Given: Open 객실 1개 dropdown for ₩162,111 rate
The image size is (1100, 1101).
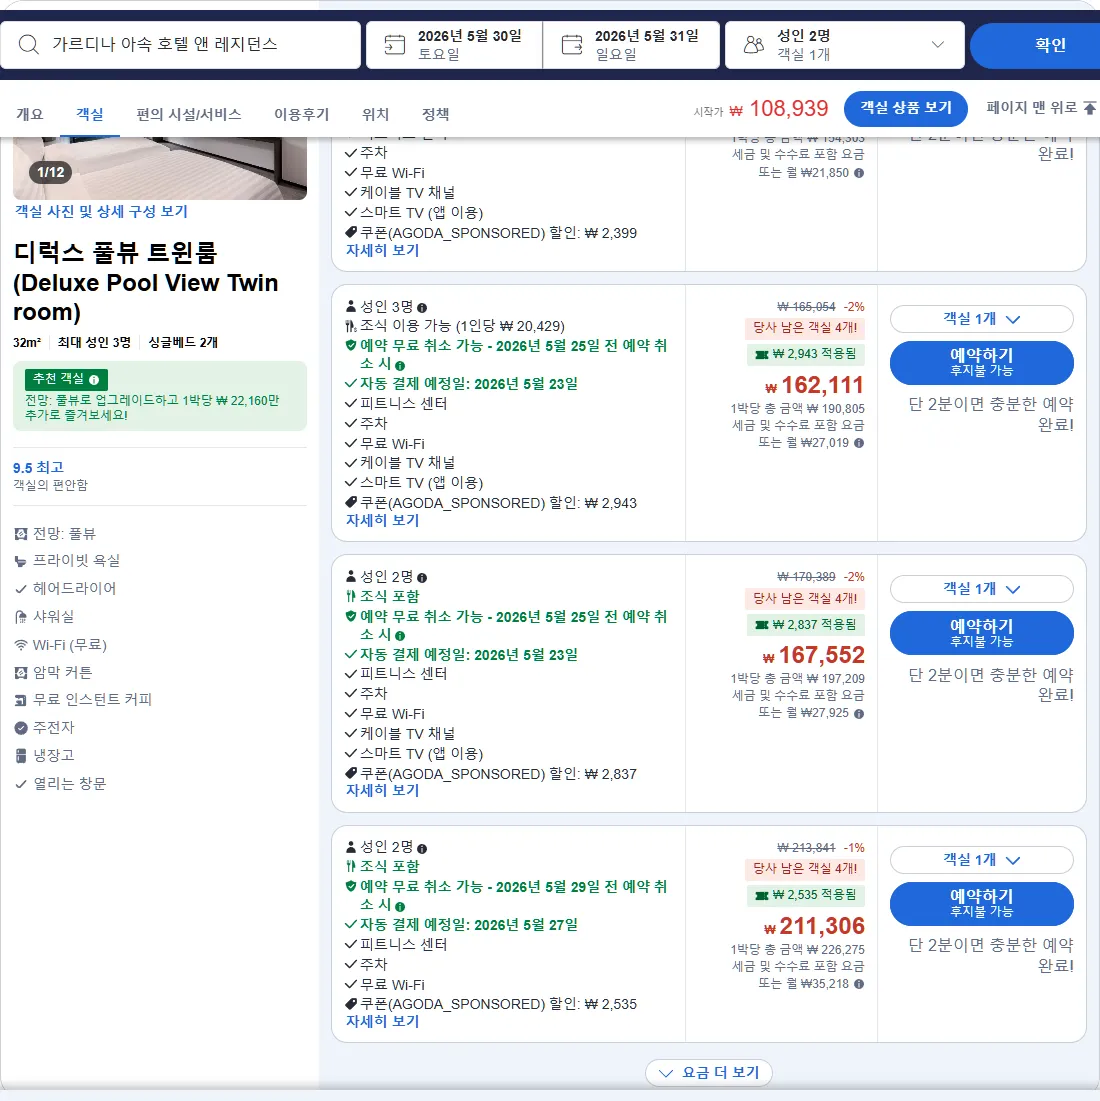Looking at the screenshot, I should [x=981, y=319].
